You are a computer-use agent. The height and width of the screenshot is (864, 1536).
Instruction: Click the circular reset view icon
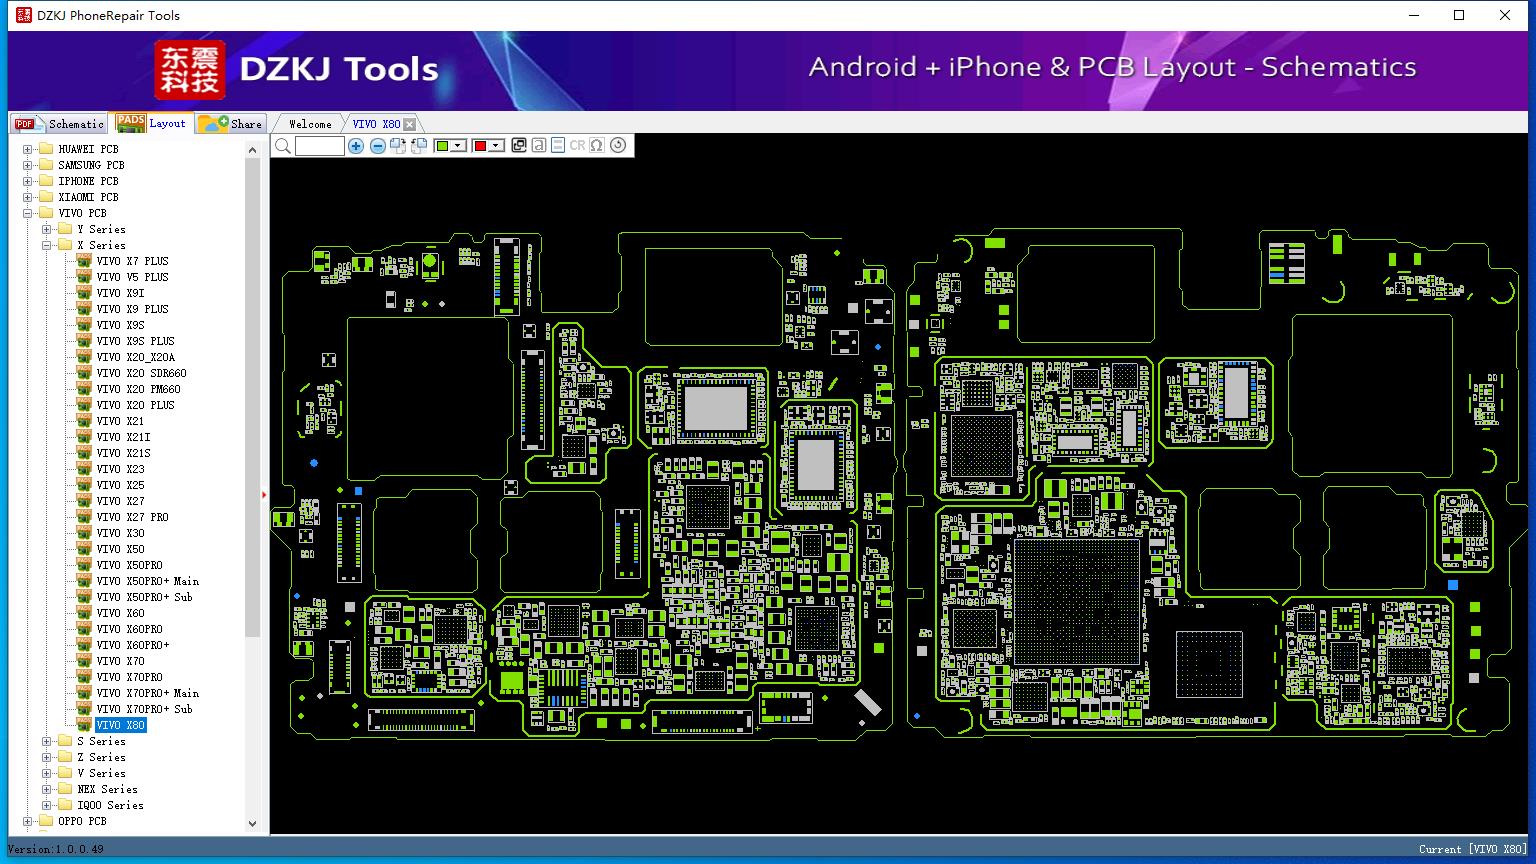click(x=618, y=146)
